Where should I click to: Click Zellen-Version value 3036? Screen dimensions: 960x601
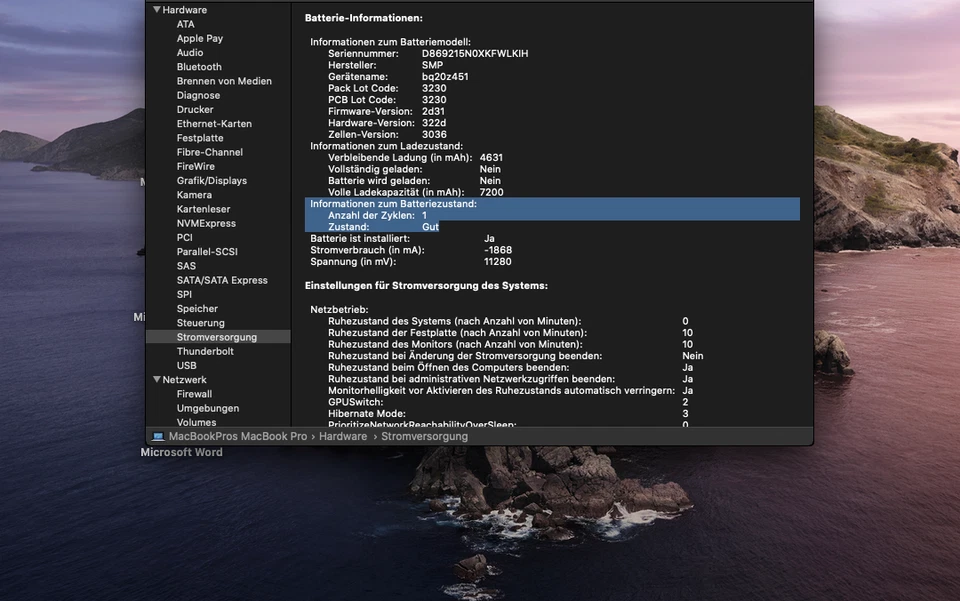pyautogui.click(x=434, y=135)
